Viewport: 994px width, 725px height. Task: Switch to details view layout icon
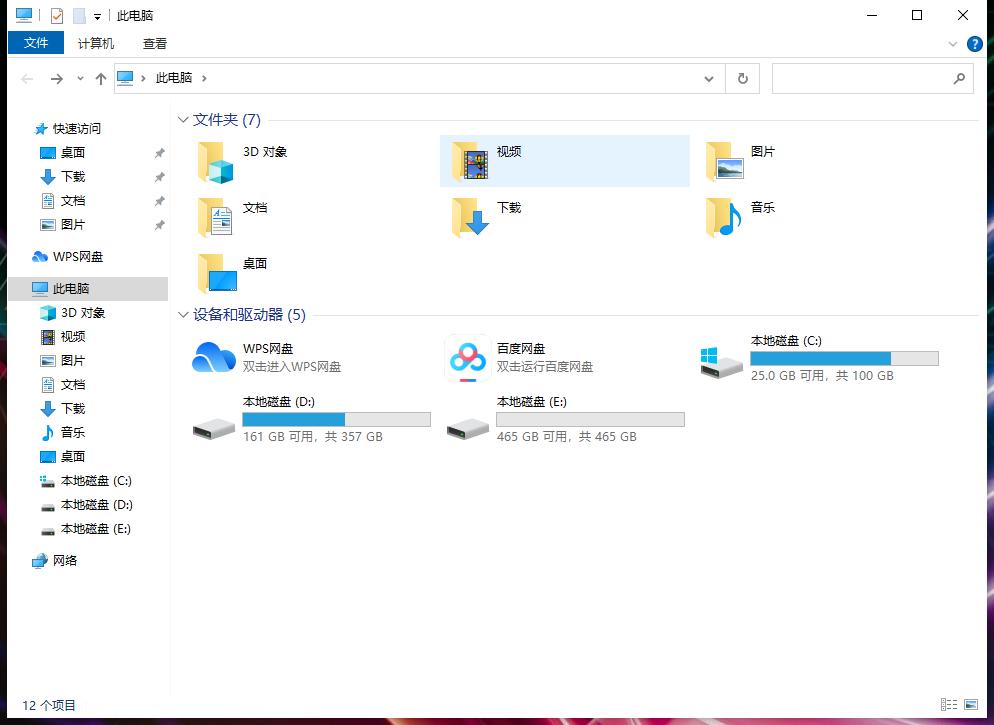coord(949,705)
